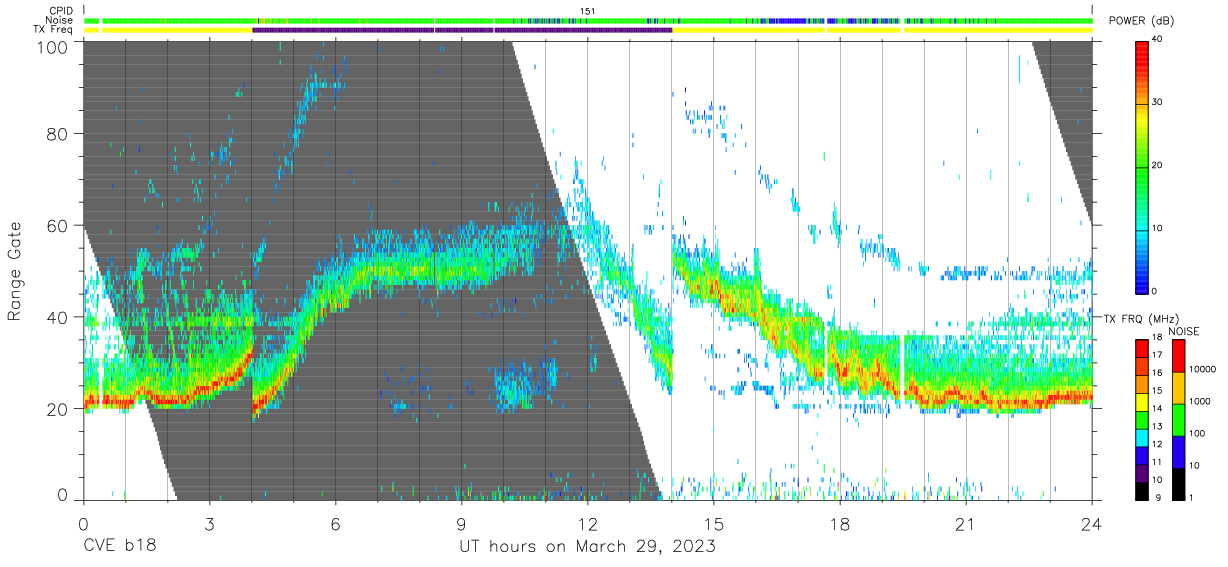Click the Range Gate 60 tick label
Viewport: 1228px width, 567px height.
[x=59, y=226]
